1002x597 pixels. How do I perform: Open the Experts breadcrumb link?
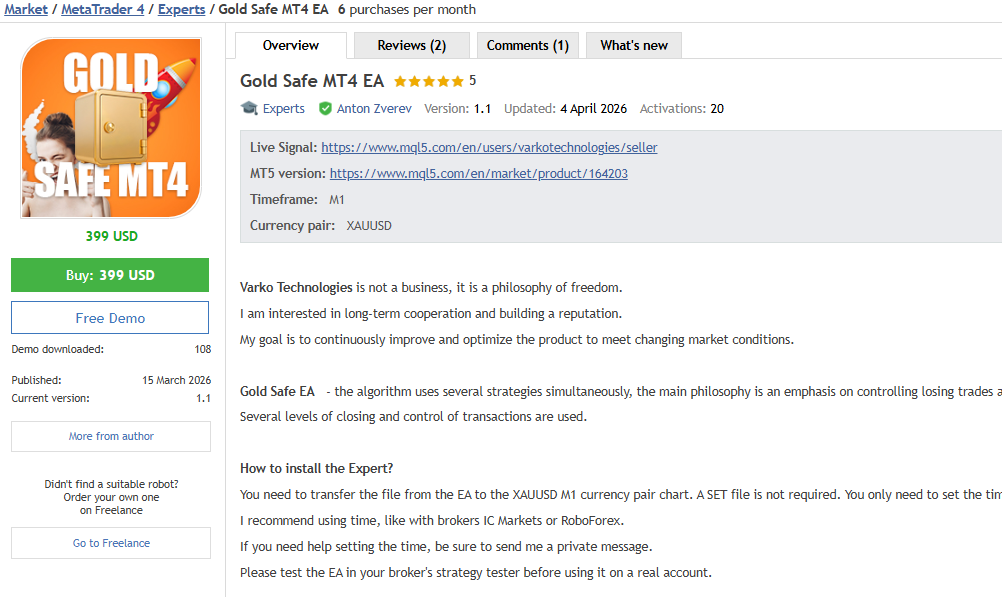click(181, 10)
